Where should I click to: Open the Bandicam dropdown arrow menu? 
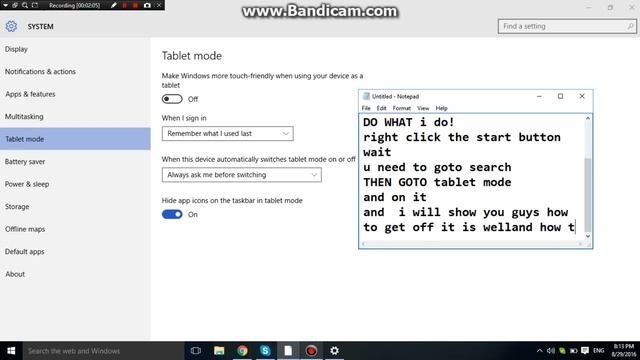pos(6,5)
